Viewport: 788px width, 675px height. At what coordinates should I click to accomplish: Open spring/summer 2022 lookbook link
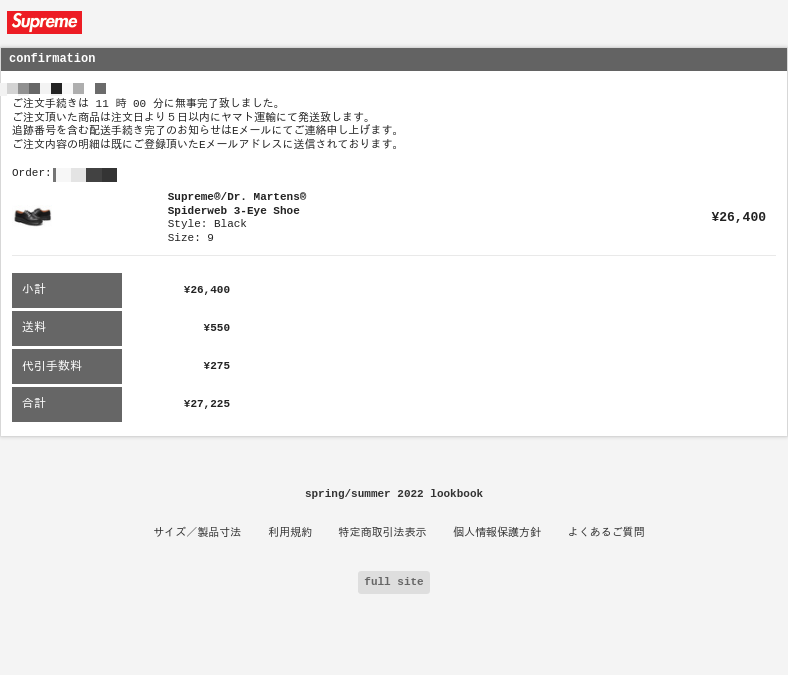tap(393, 494)
